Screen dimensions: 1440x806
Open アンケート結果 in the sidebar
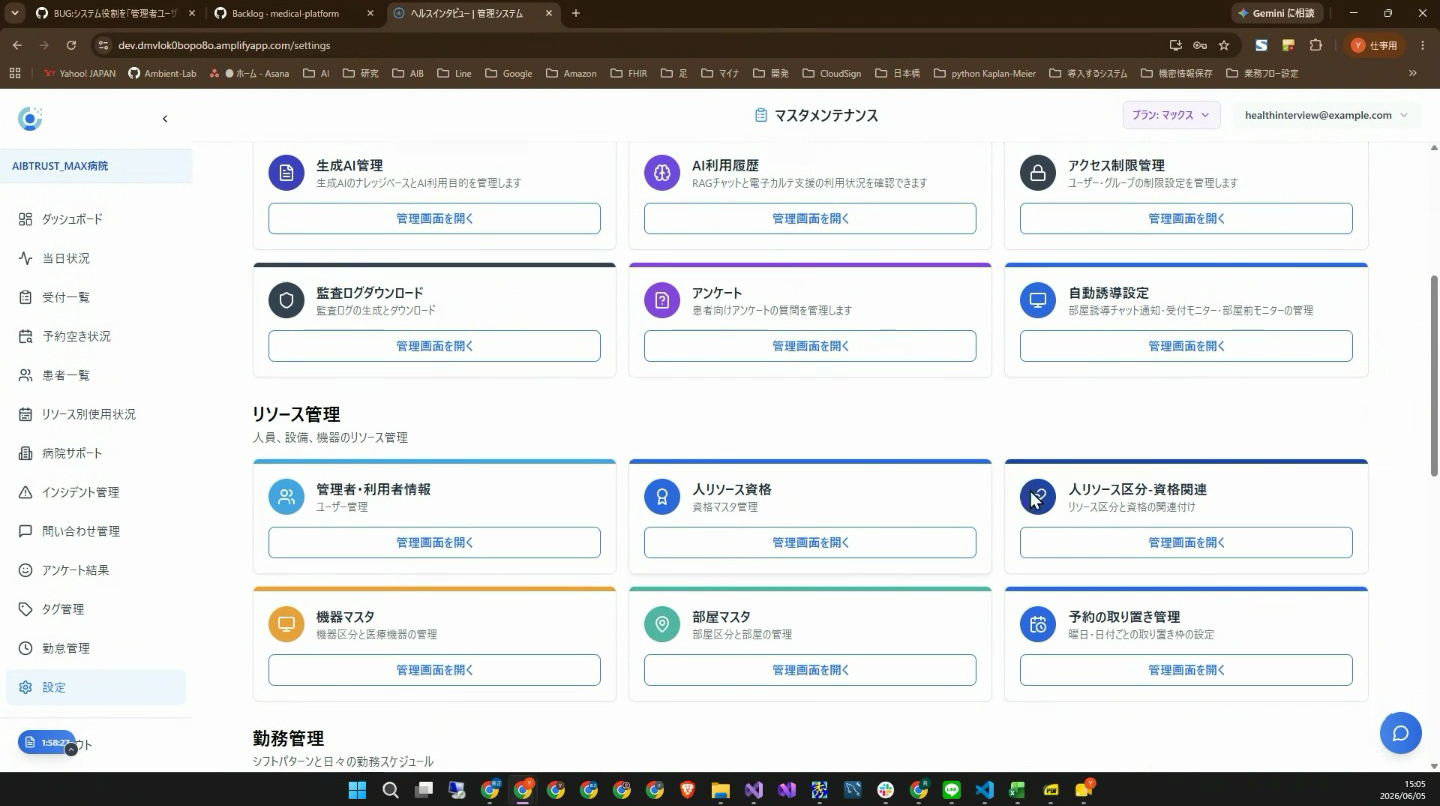click(96, 570)
